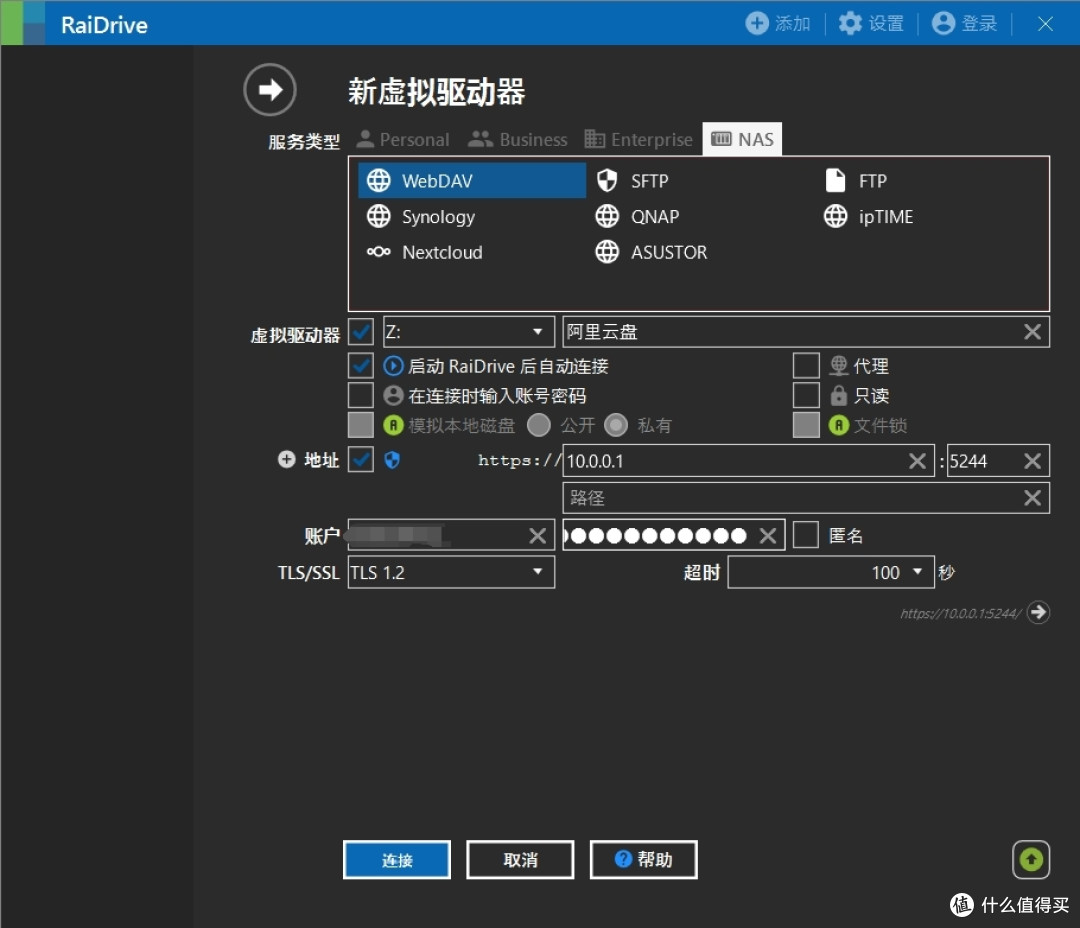The height and width of the screenshot is (928, 1080).
Task: Pick the Nextcloud service option
Action: click(425, 253)
